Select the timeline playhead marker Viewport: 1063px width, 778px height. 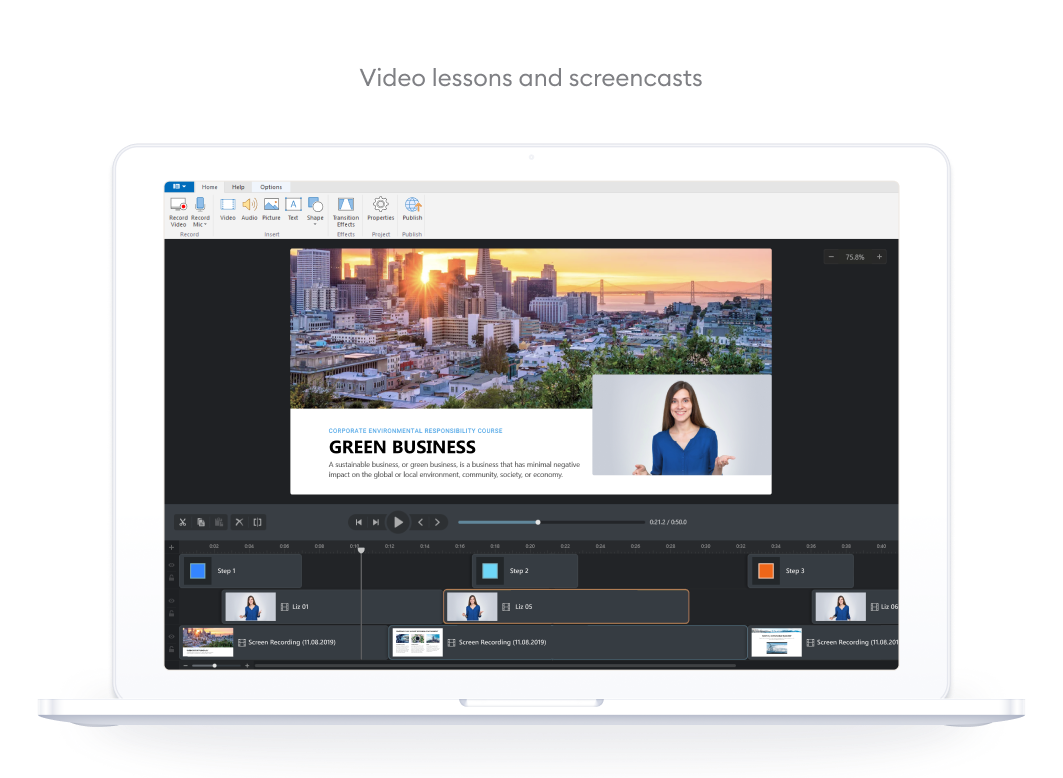(361, 550)
